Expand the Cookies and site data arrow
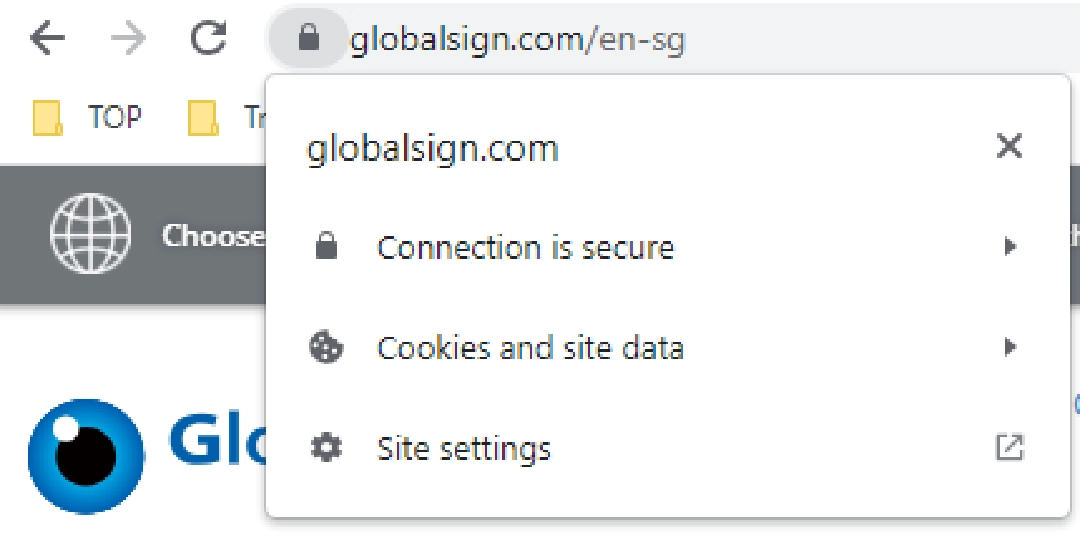The height and width of the screenshot is (535, 1080). point(1010,347)
